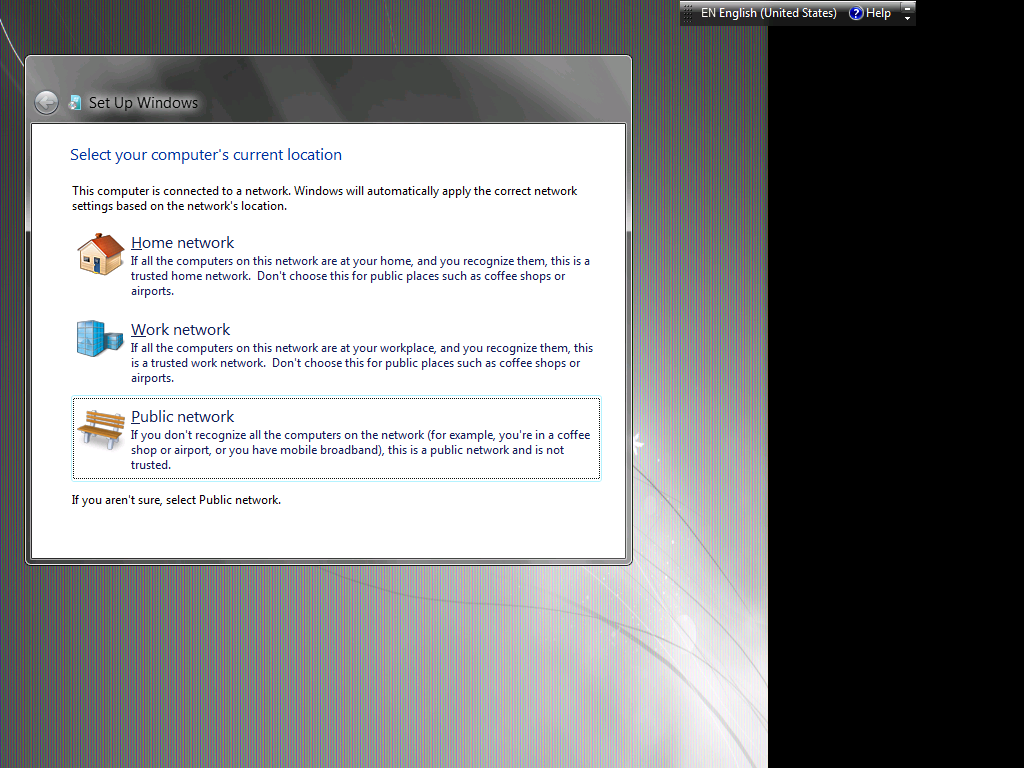
Task: Open Help in the language bar
Action: tap(878, 13)
